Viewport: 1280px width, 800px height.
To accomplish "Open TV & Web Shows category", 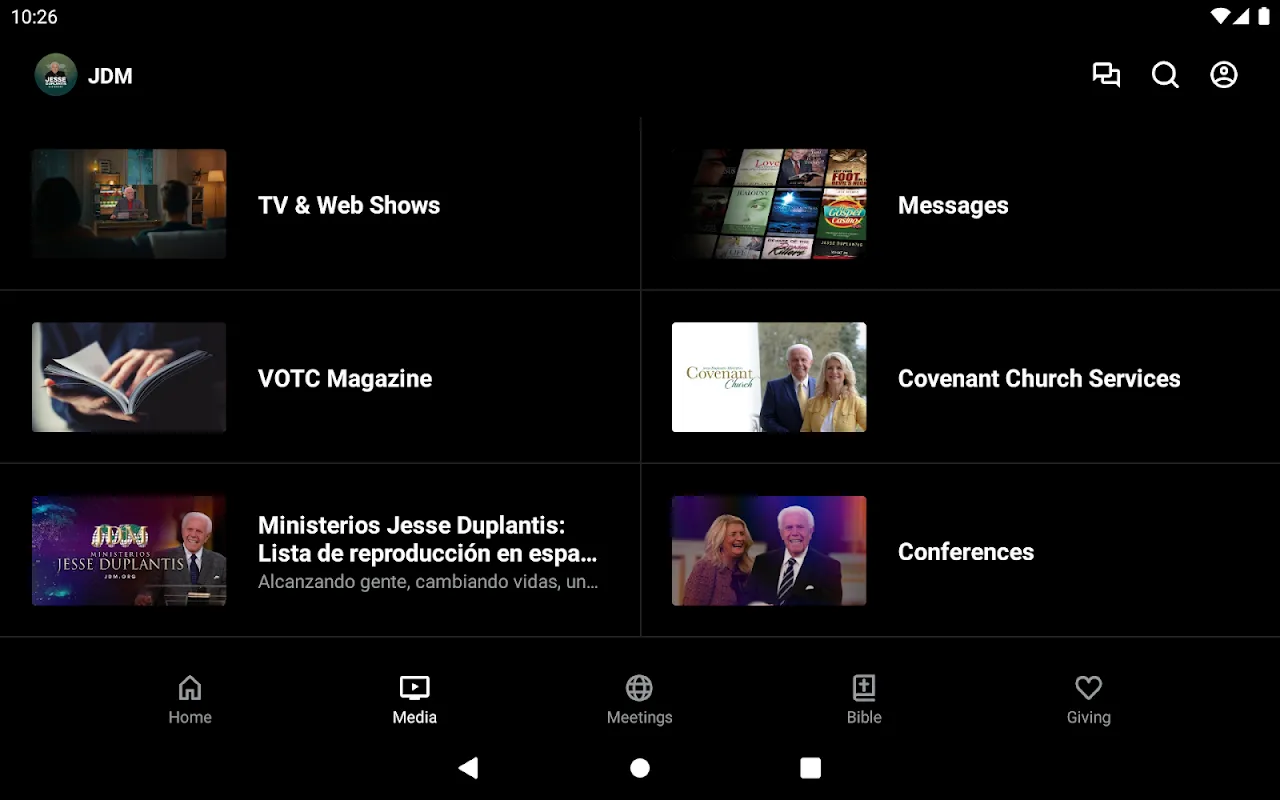I will coord(349,205).
